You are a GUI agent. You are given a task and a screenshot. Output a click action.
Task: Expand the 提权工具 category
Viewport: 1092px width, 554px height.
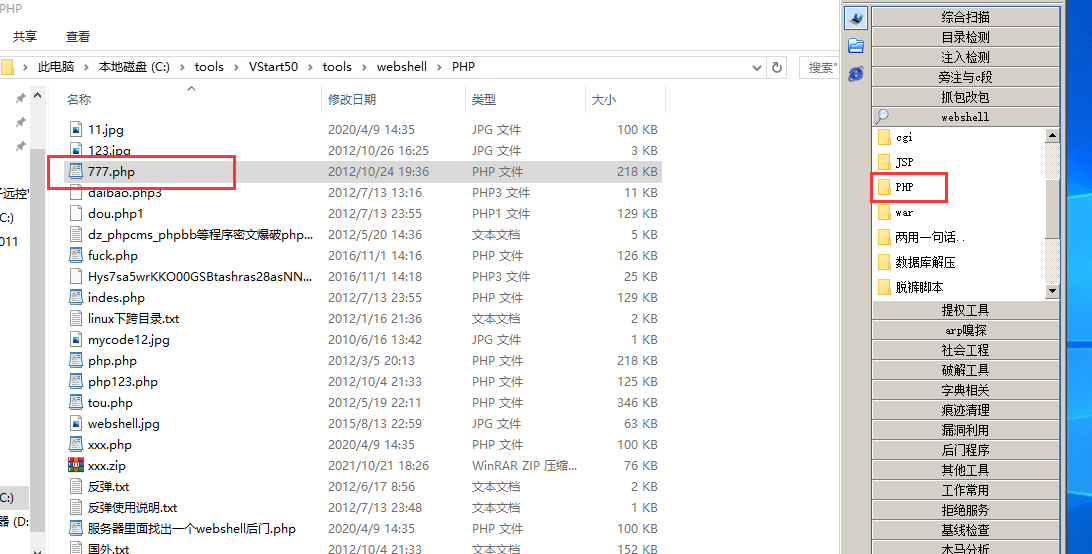[965, 310]
